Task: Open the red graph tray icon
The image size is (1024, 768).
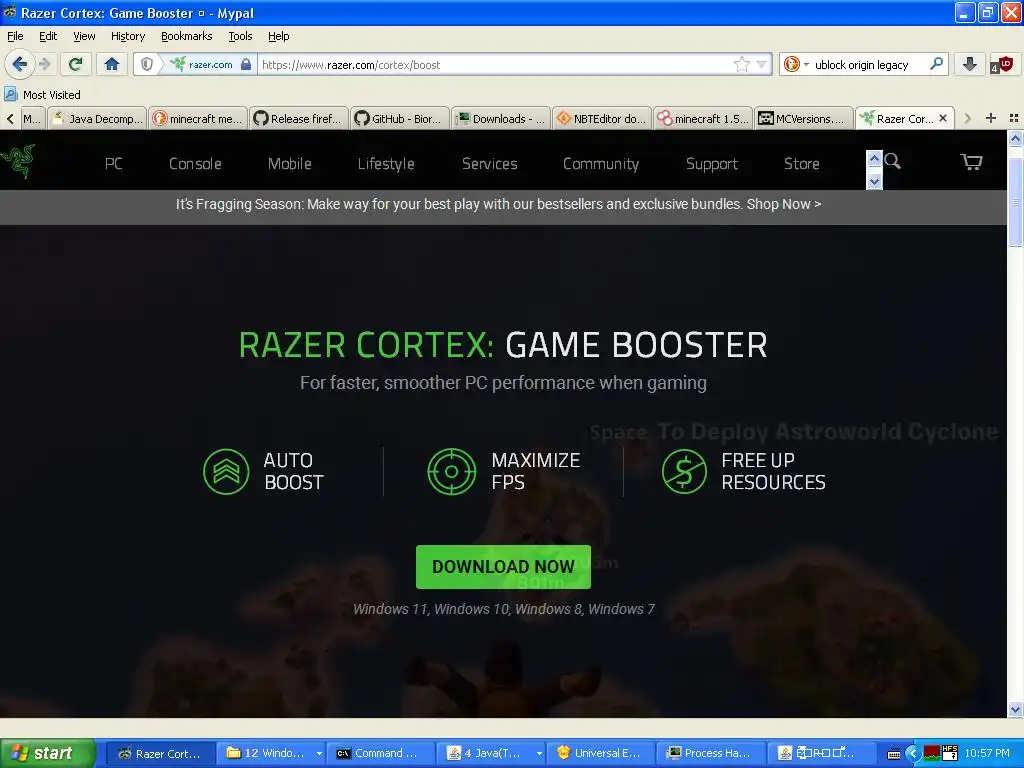Action: 932,754
